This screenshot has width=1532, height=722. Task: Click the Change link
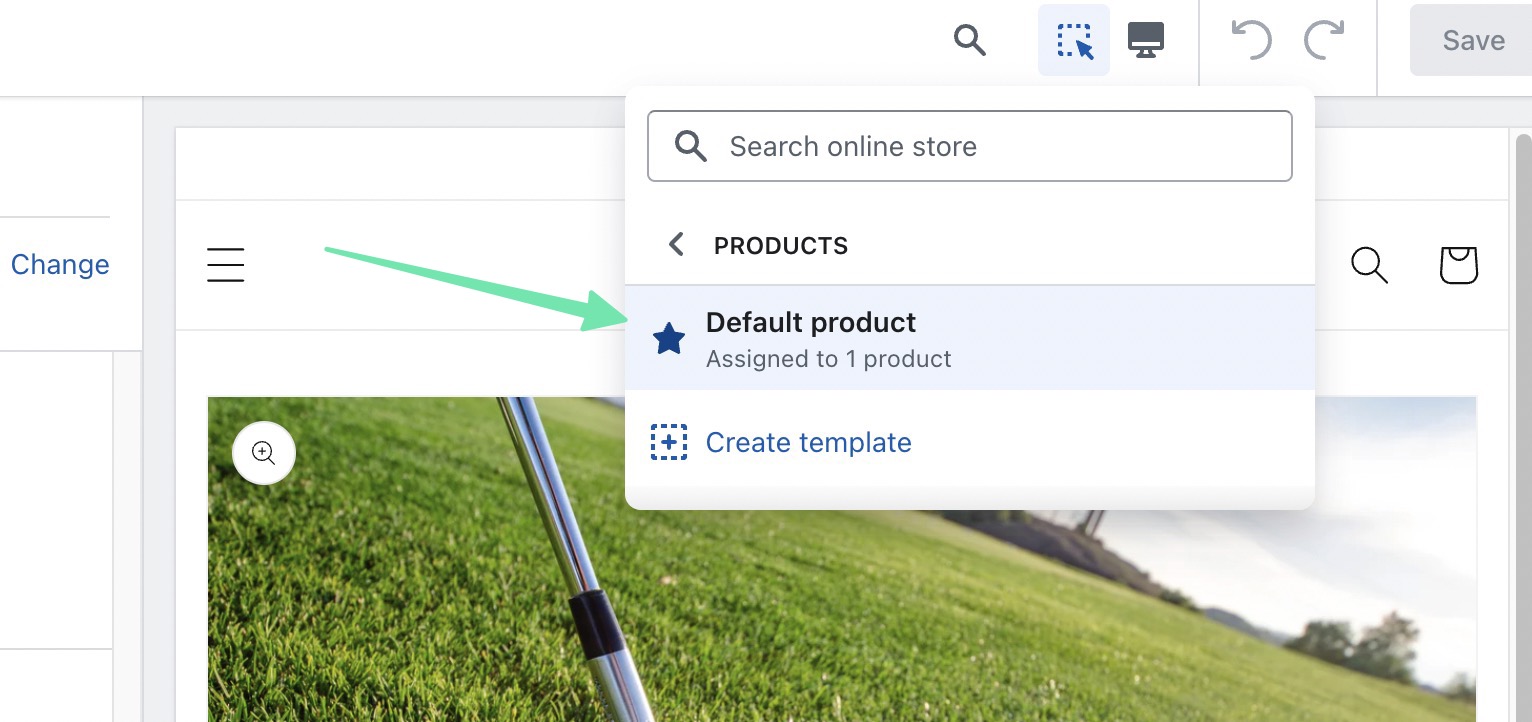click(x=60, y=264)
